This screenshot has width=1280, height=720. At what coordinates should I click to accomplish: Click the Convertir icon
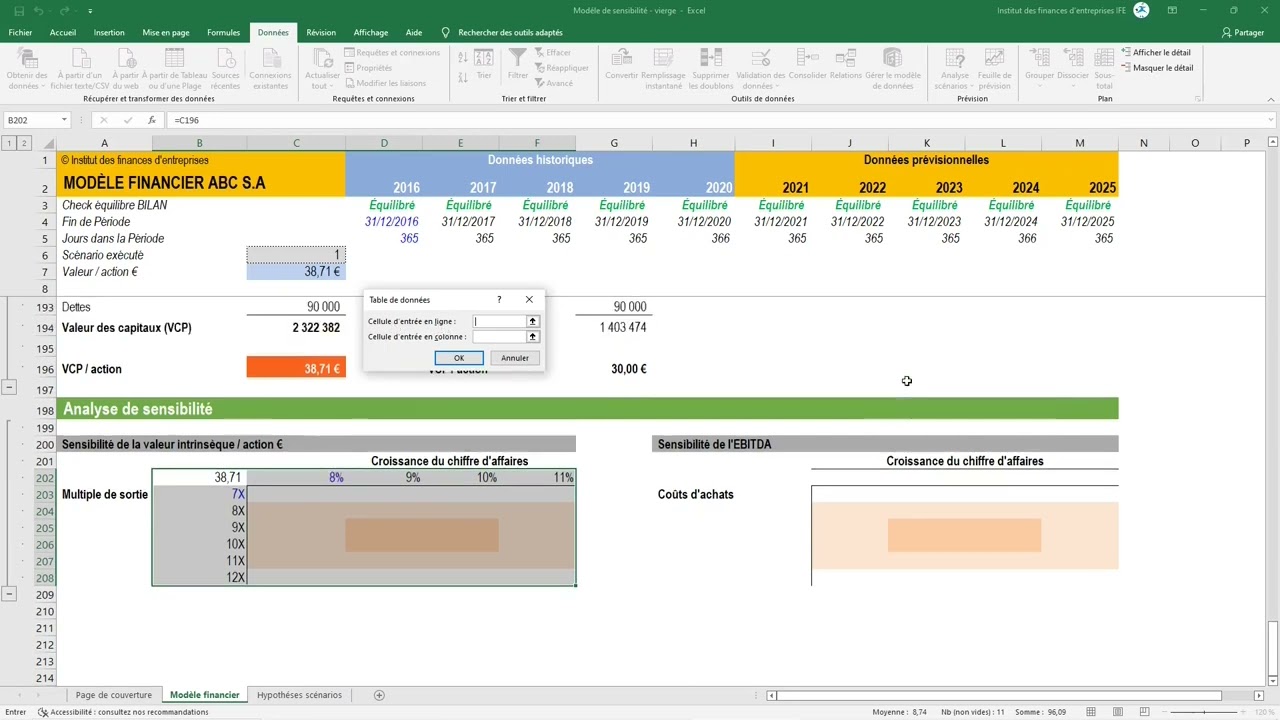pos(621,58)
